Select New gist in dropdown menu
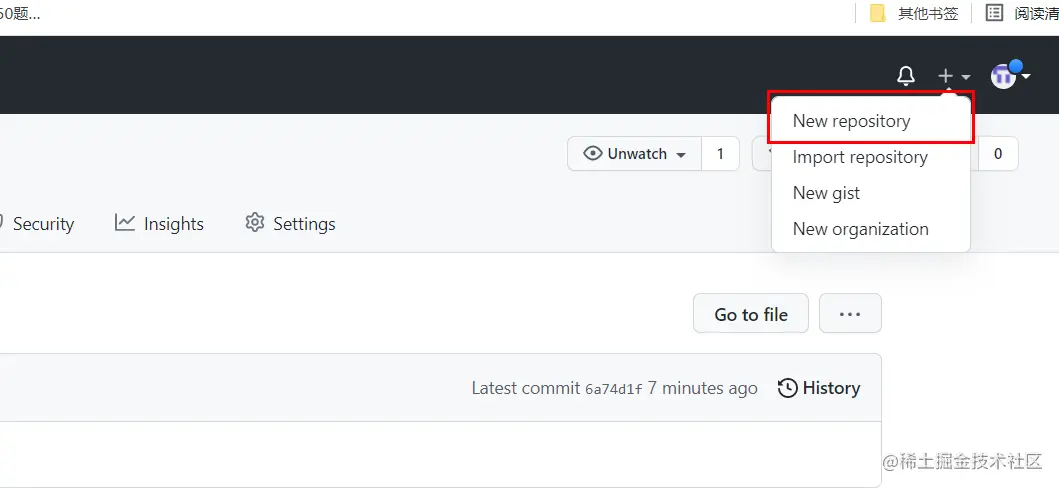This screenshot has height=488, width=1059. (x=826, y=193)
